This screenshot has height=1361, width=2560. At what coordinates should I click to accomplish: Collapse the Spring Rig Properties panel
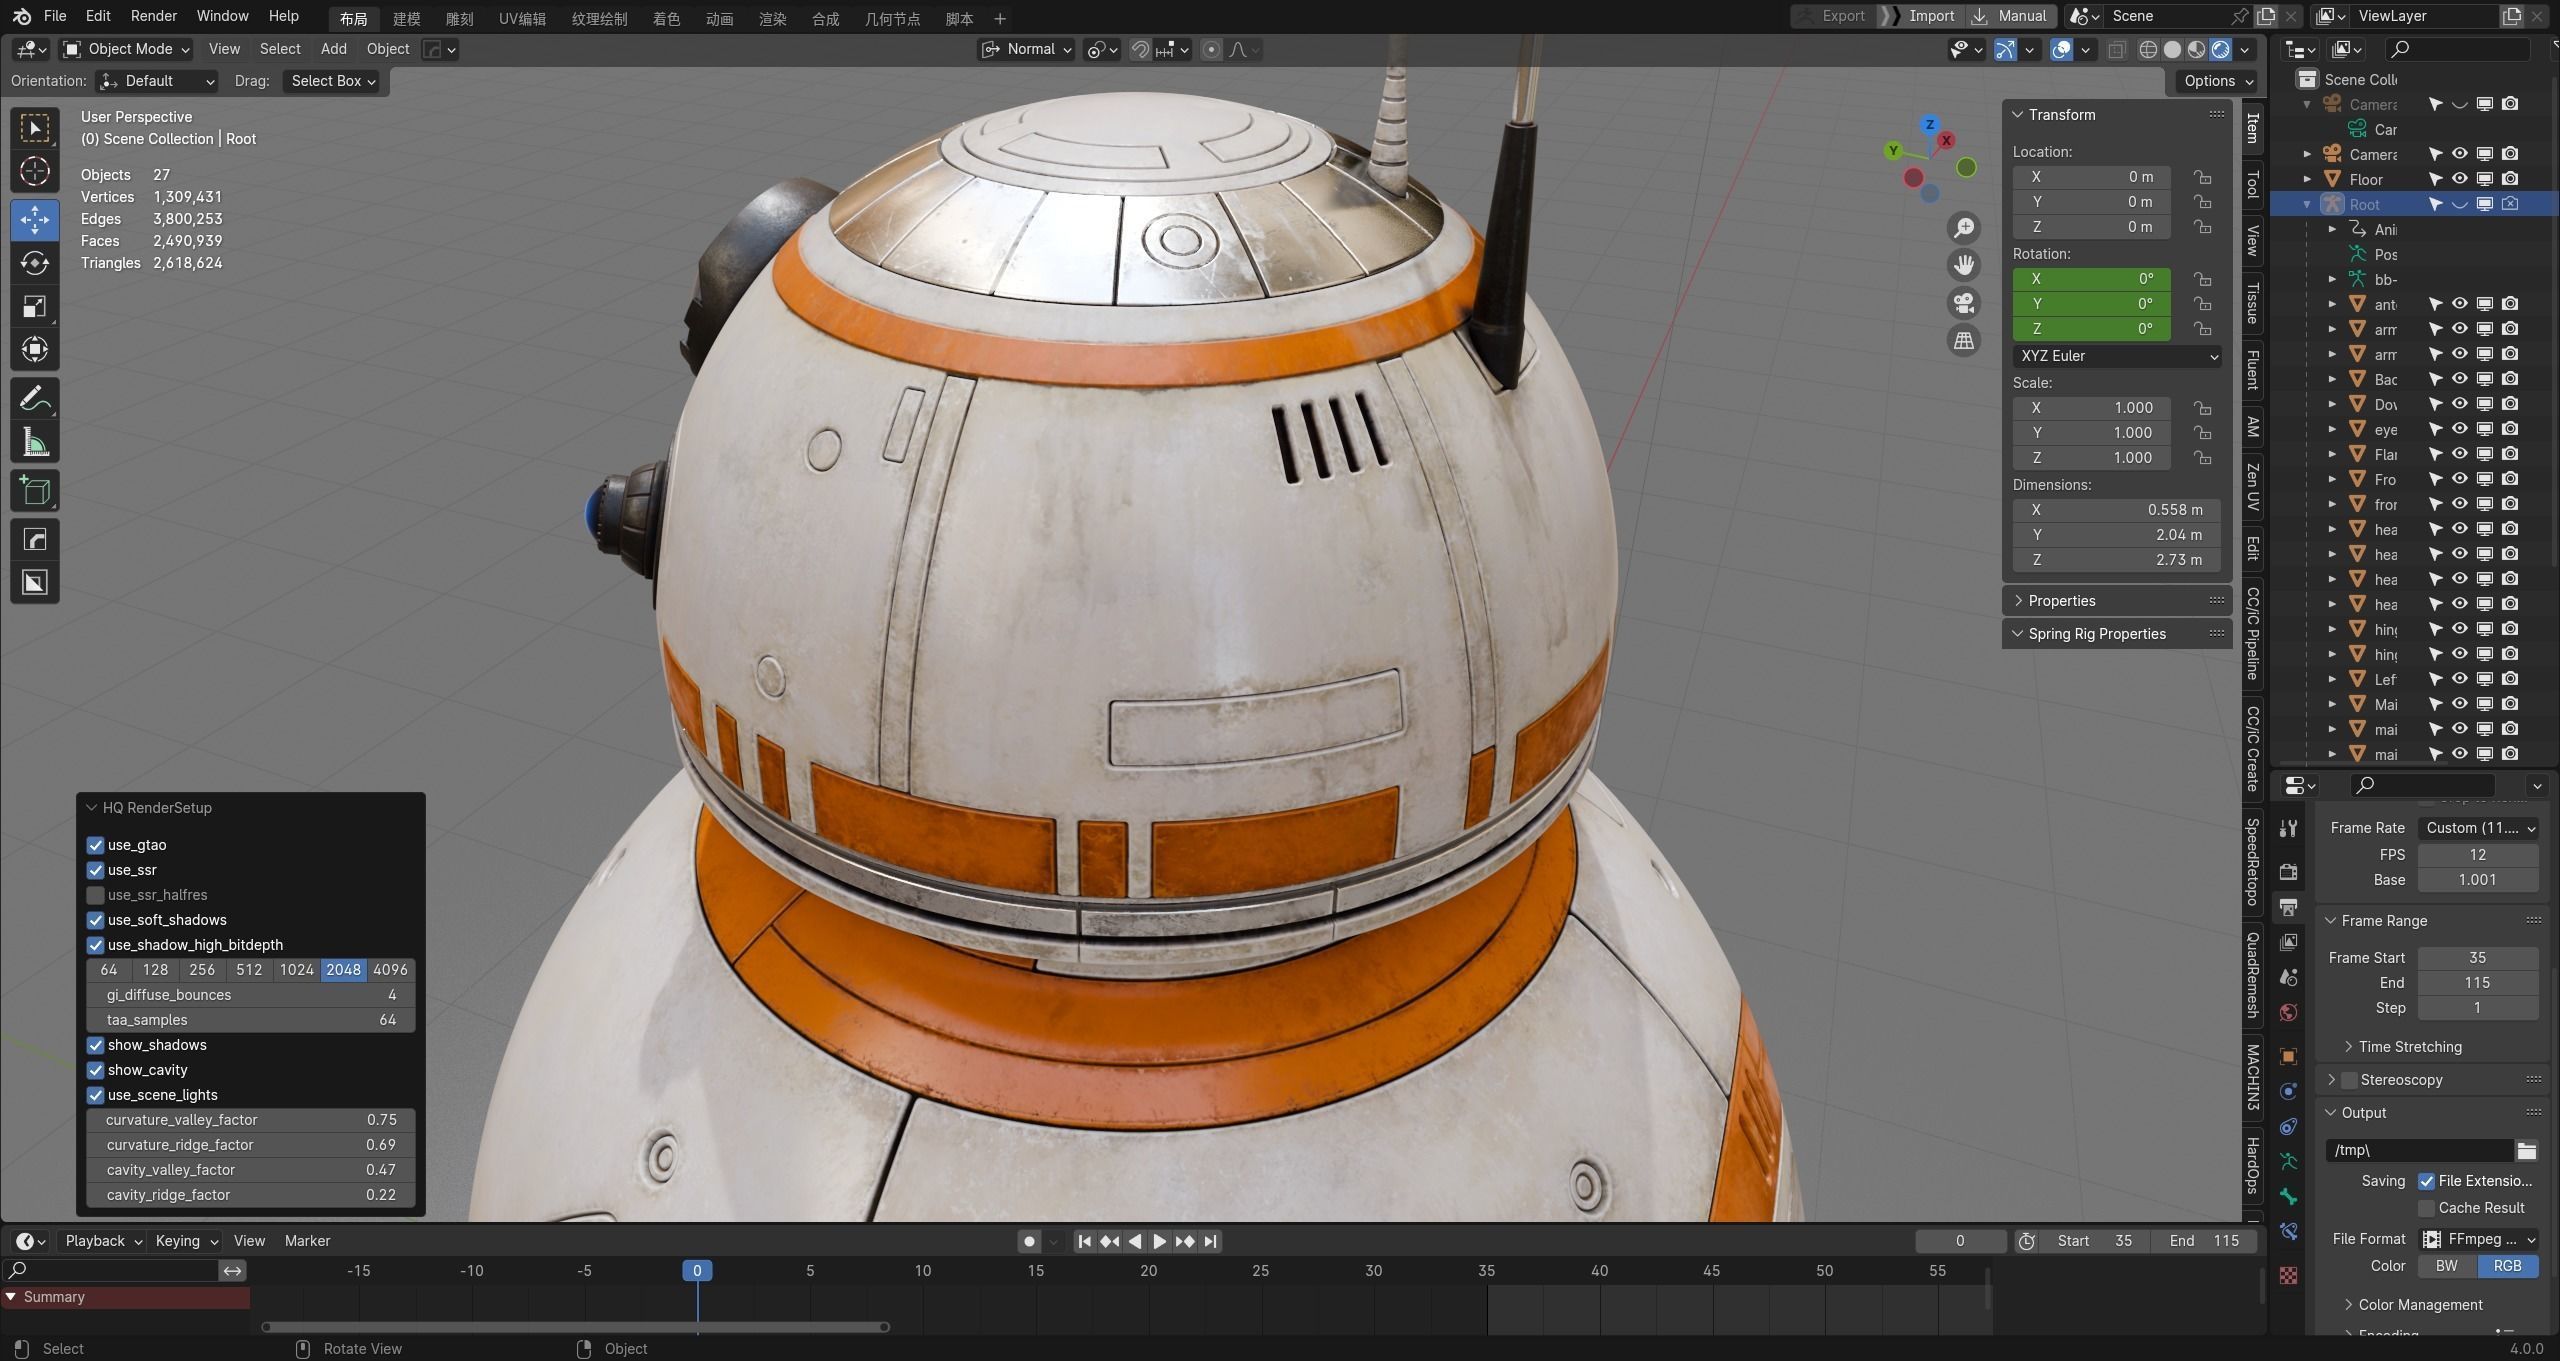click(2116, 634)
